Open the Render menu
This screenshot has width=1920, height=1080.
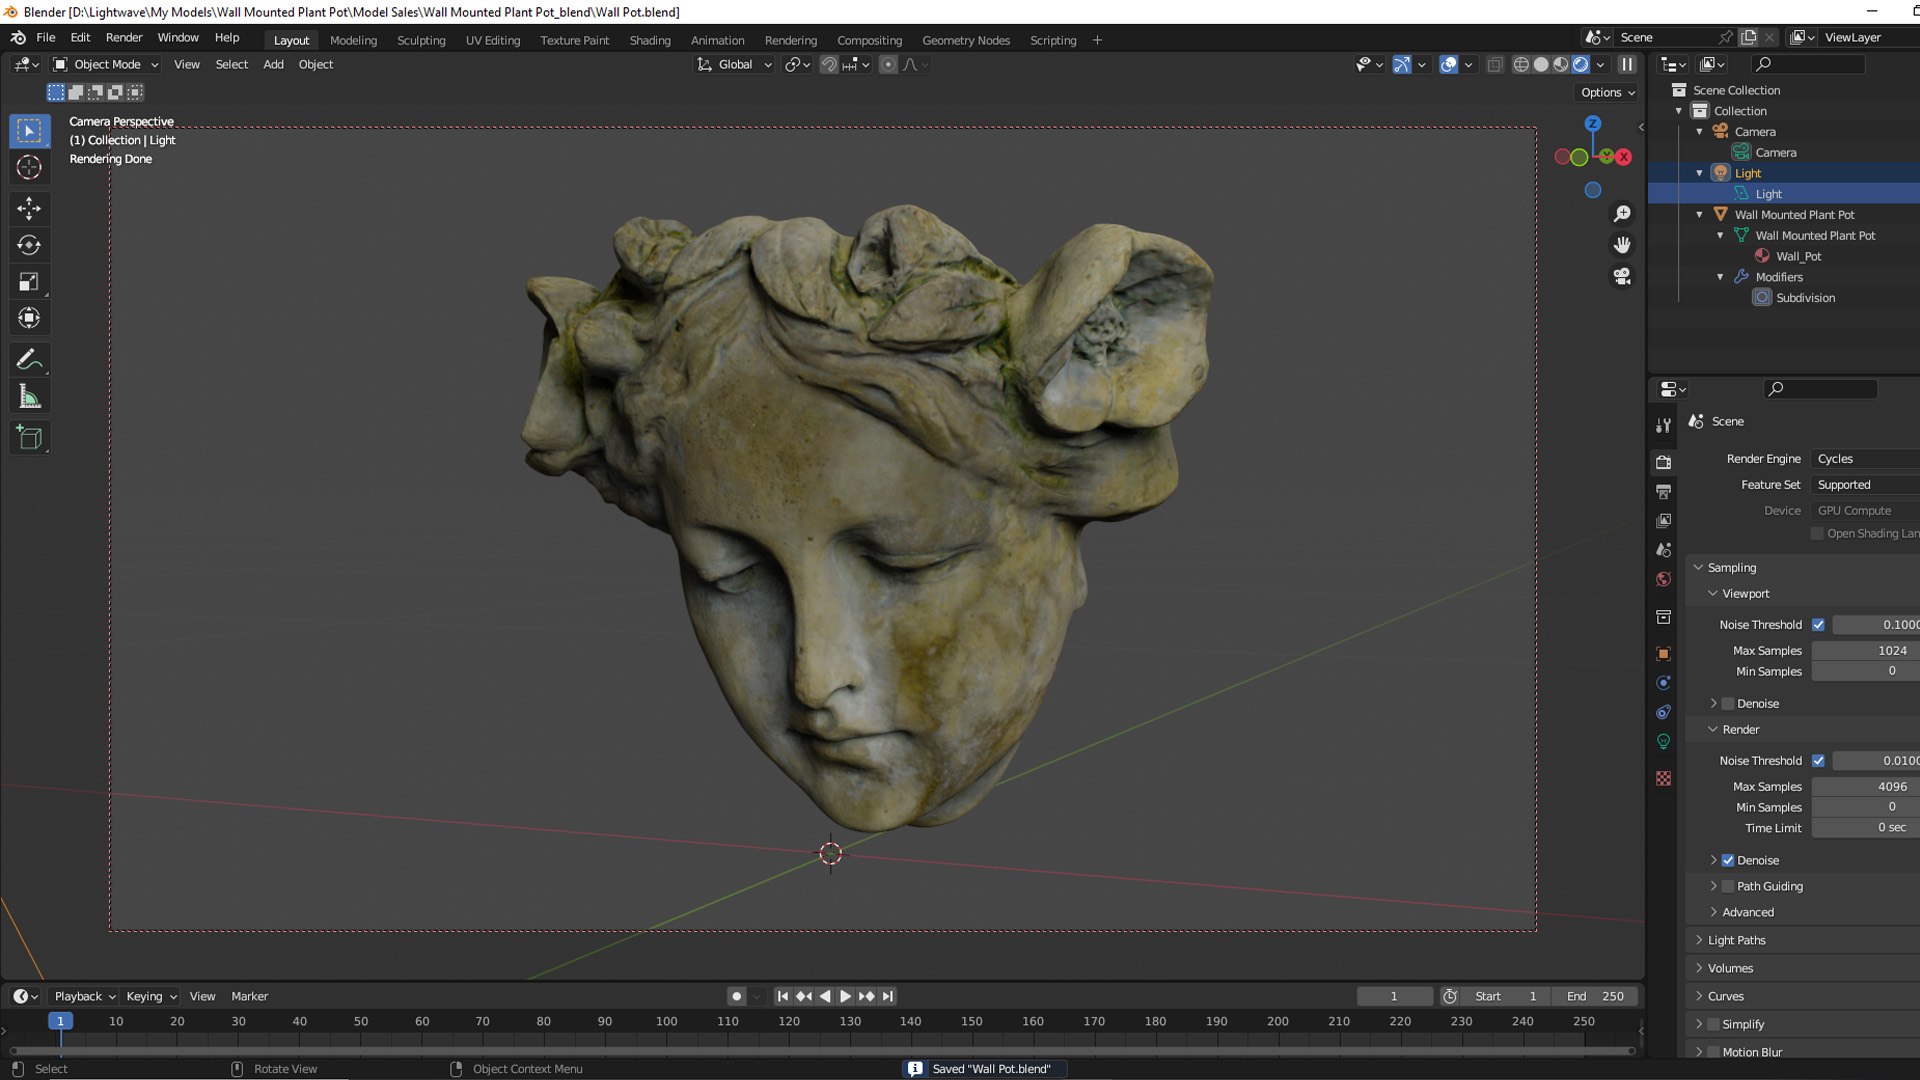pos(124,37)
